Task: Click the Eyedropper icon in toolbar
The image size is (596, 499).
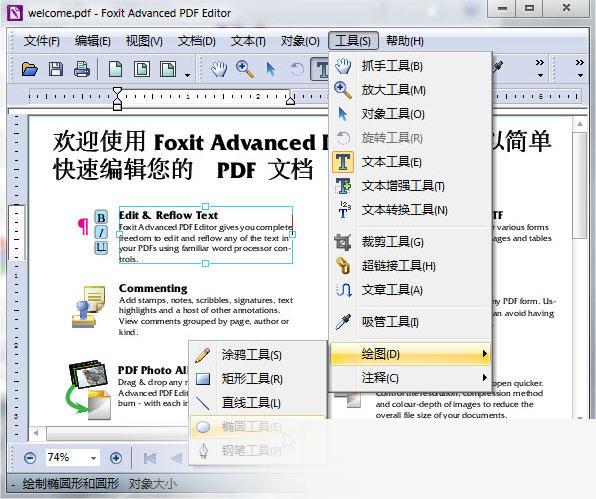Action: [497, 67]
